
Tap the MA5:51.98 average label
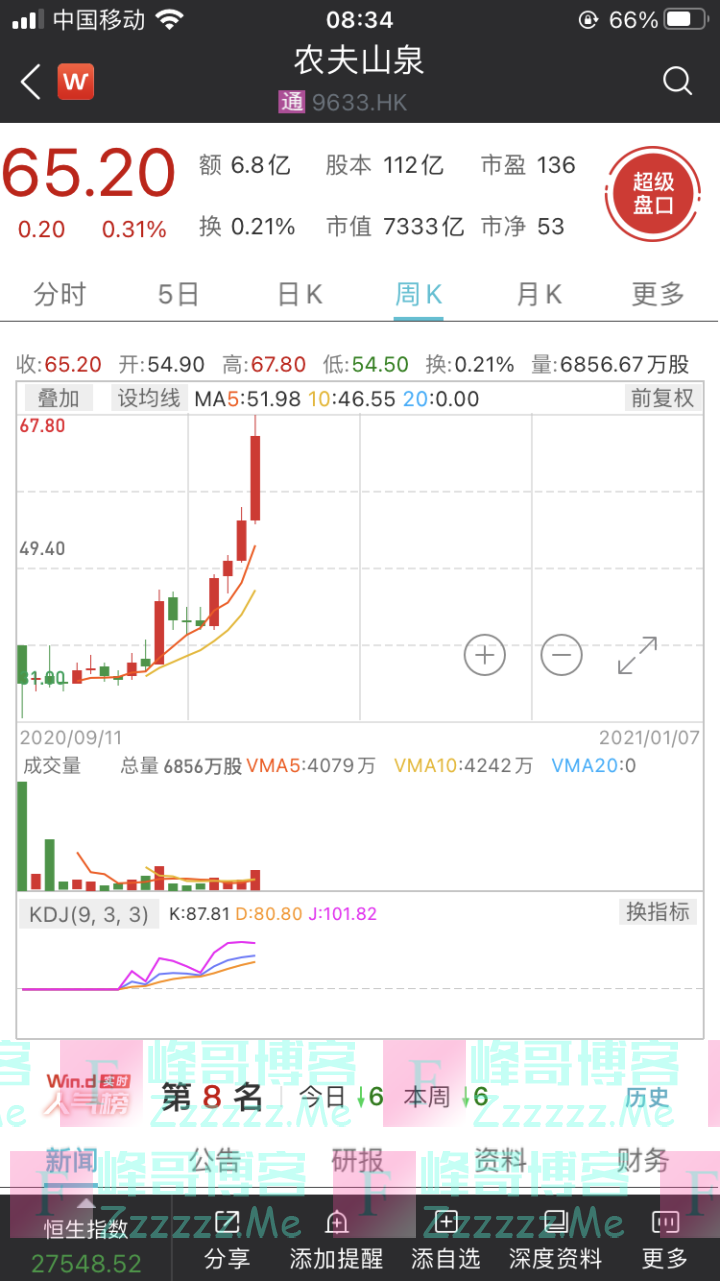248,399
